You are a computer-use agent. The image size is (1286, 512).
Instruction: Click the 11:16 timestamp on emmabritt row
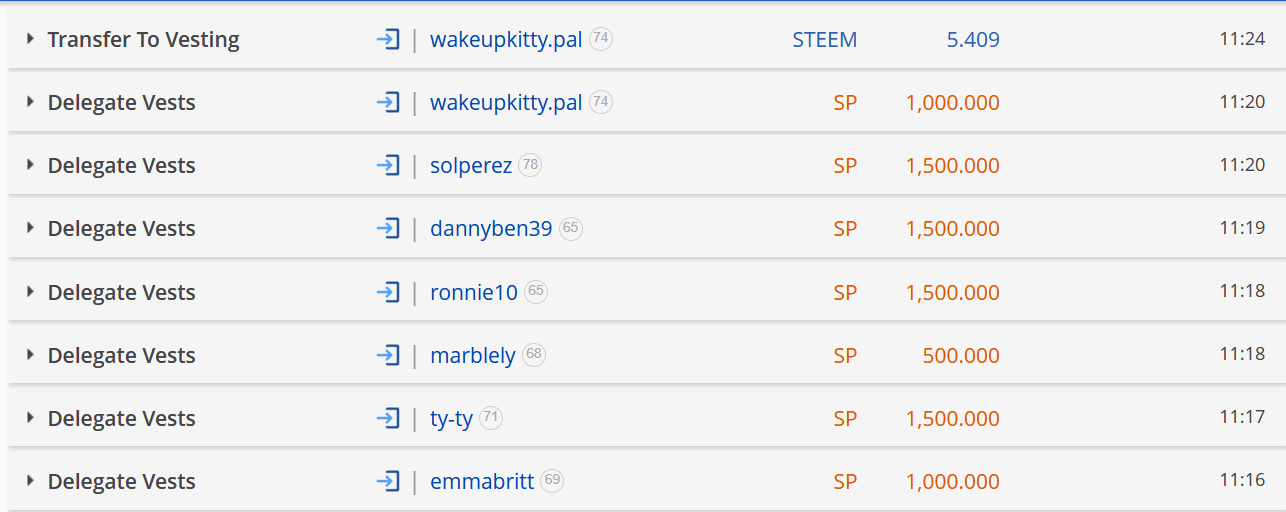(1242, 481)
